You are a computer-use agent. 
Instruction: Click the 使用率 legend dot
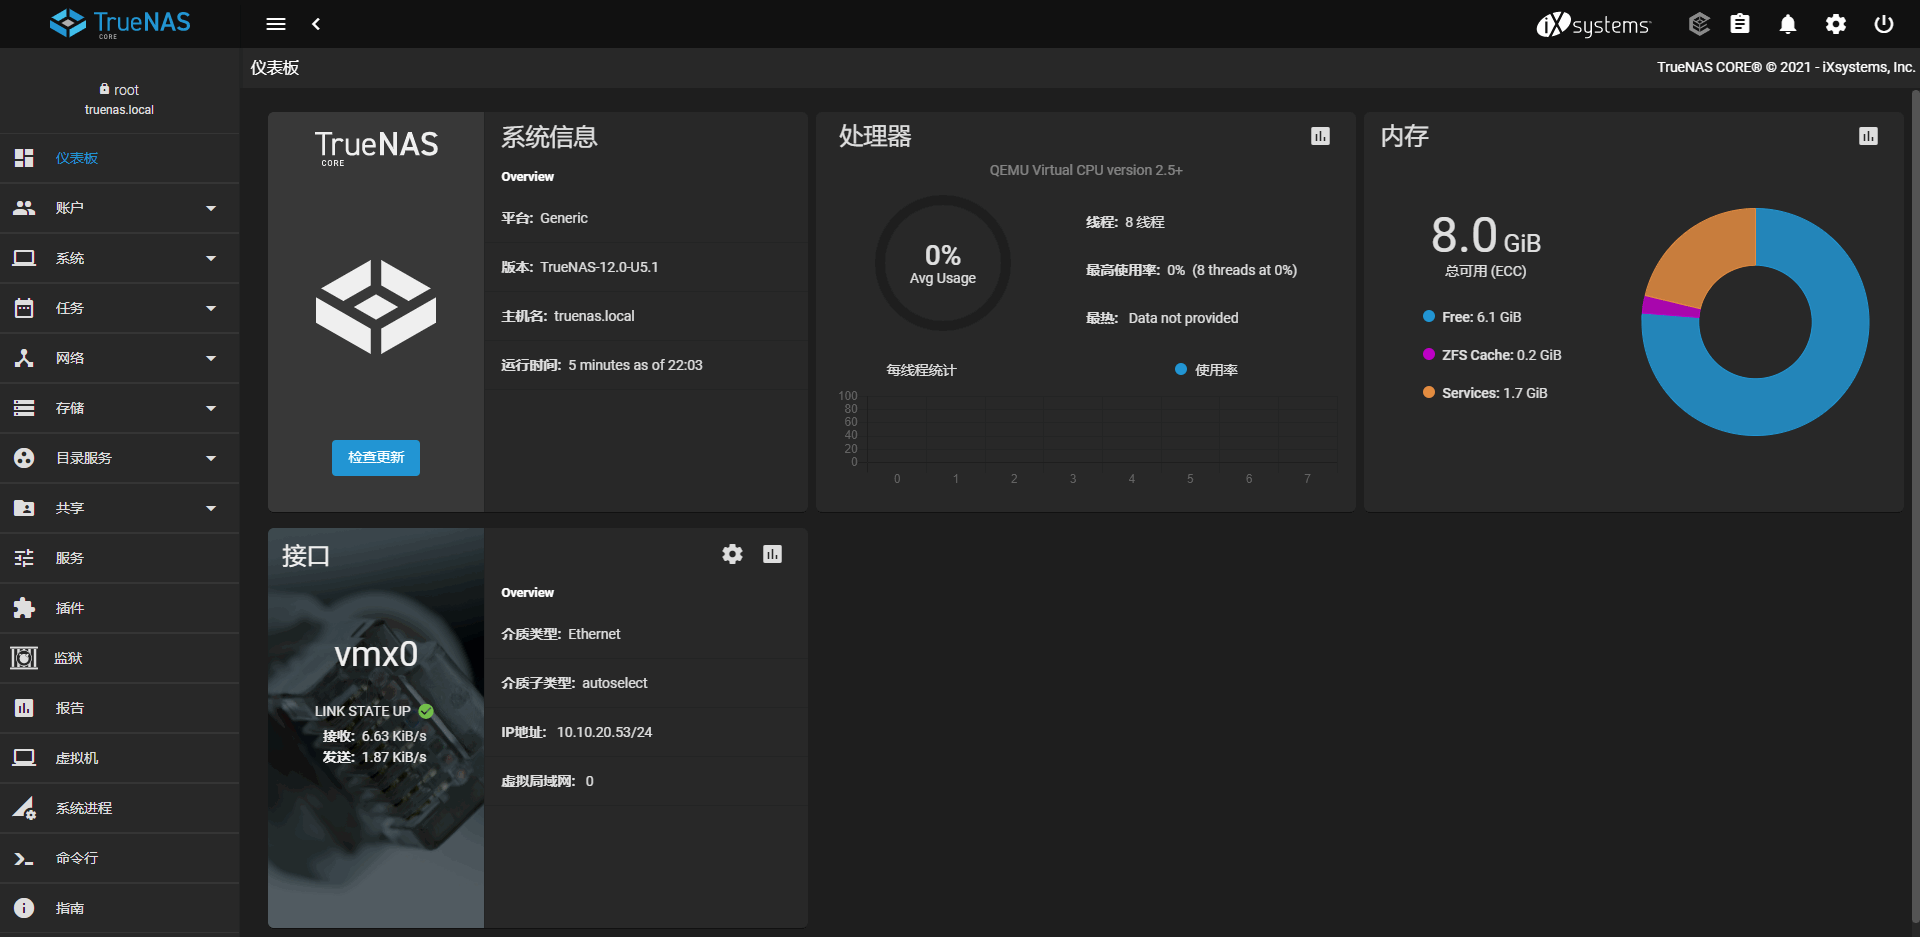coord(1181,369)
